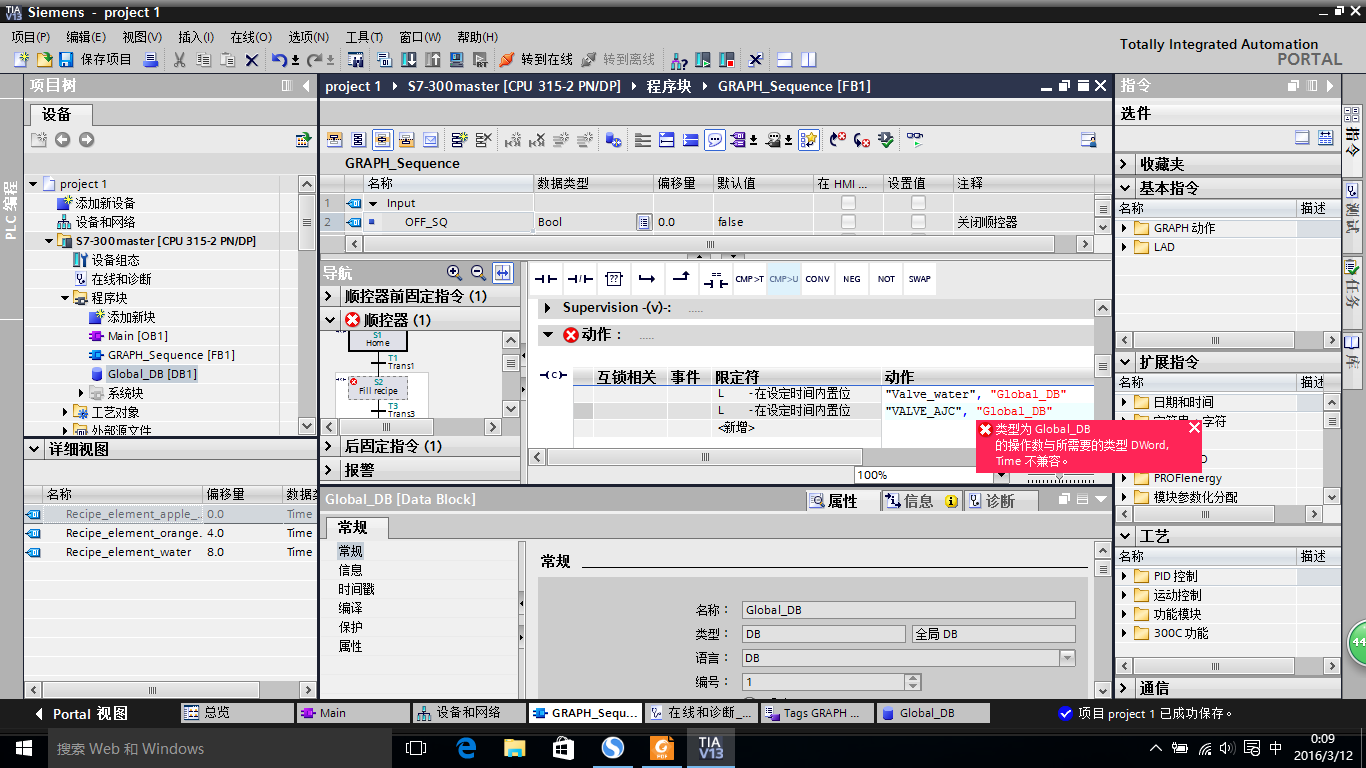Click the fit-to-width icon in navigation

point(503,272)
